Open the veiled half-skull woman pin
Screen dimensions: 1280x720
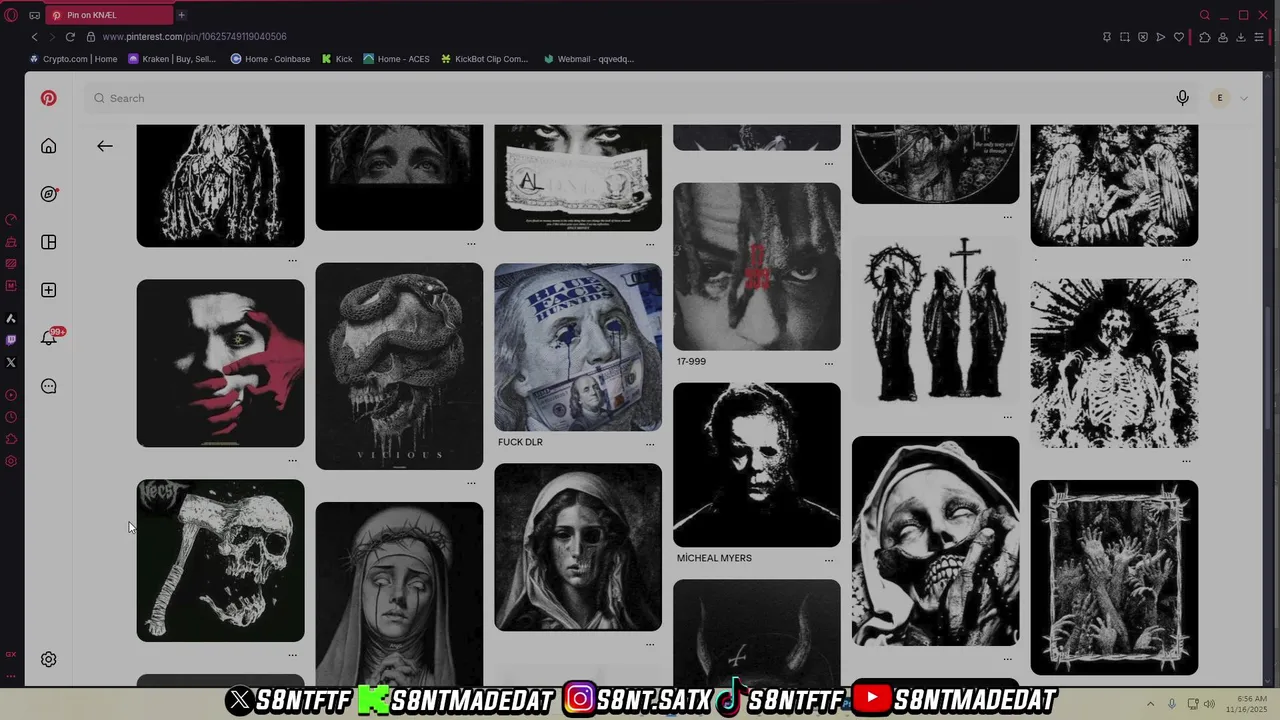tap(578, 547)
